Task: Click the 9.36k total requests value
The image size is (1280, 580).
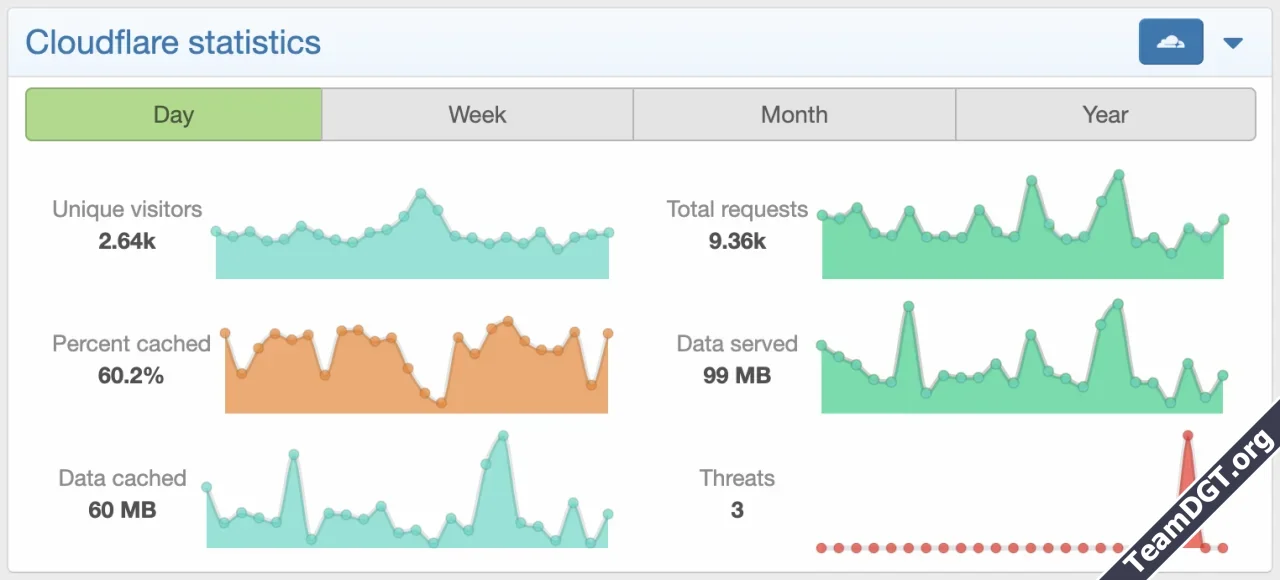Action: (x=737, y=241)
